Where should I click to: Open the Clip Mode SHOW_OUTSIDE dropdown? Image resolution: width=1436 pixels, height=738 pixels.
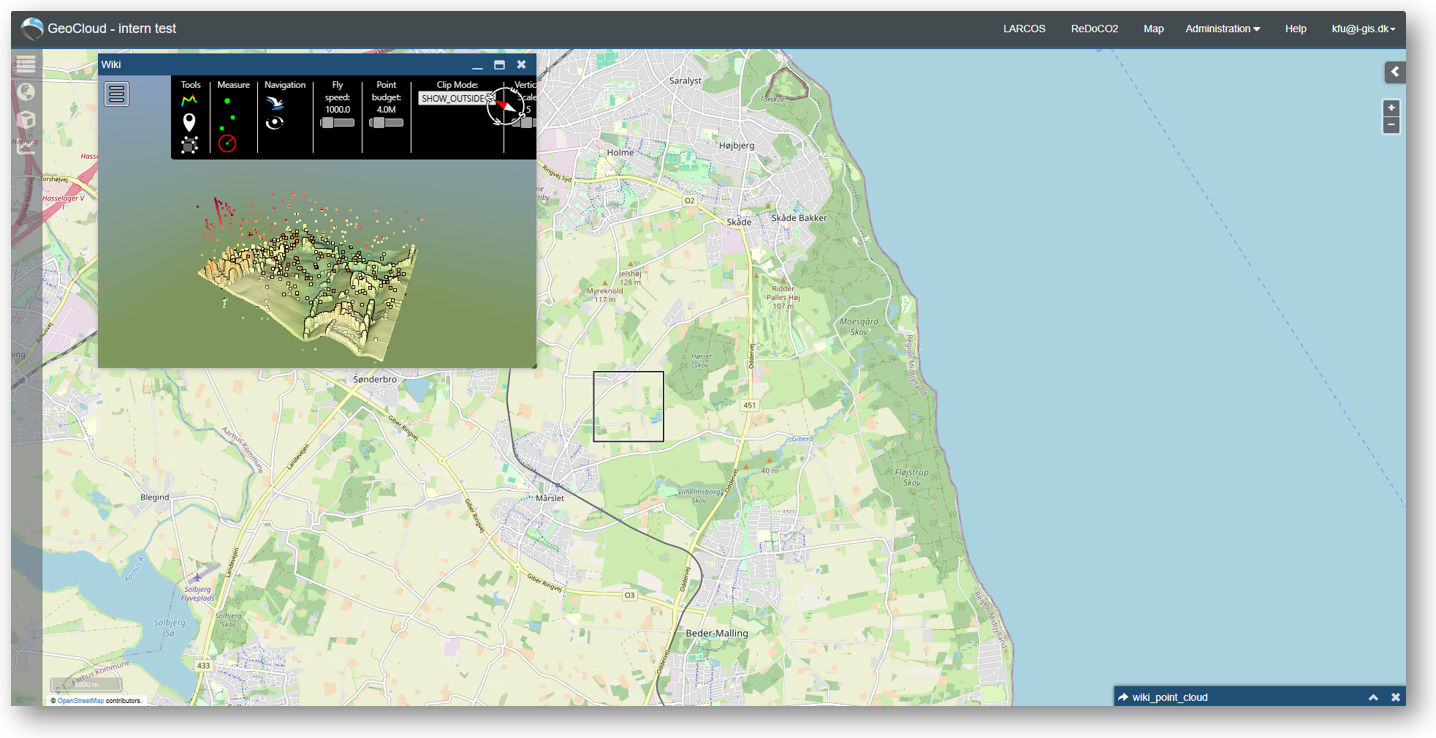[x=457, y=99]
